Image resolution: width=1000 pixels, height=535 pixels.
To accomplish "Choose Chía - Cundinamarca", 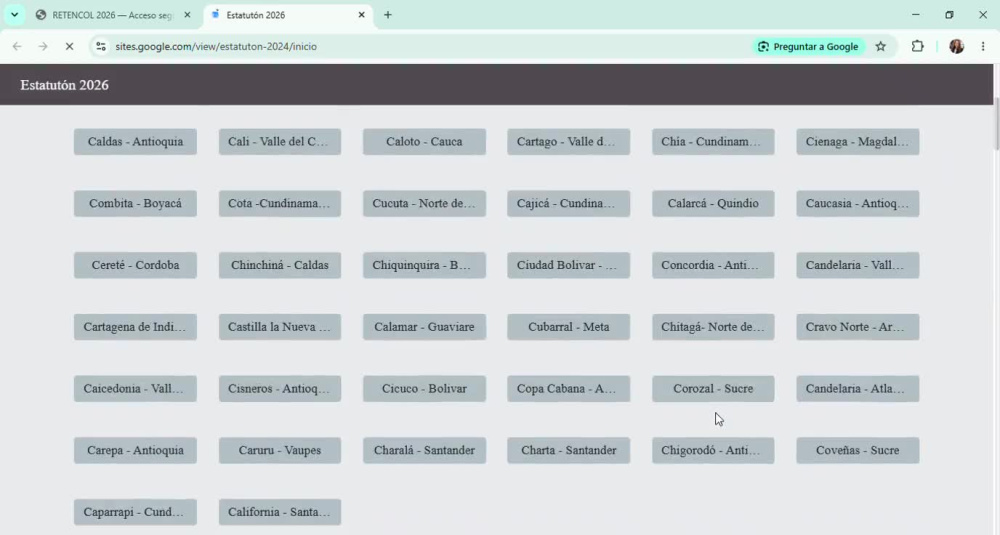I will tap(713, 142).
